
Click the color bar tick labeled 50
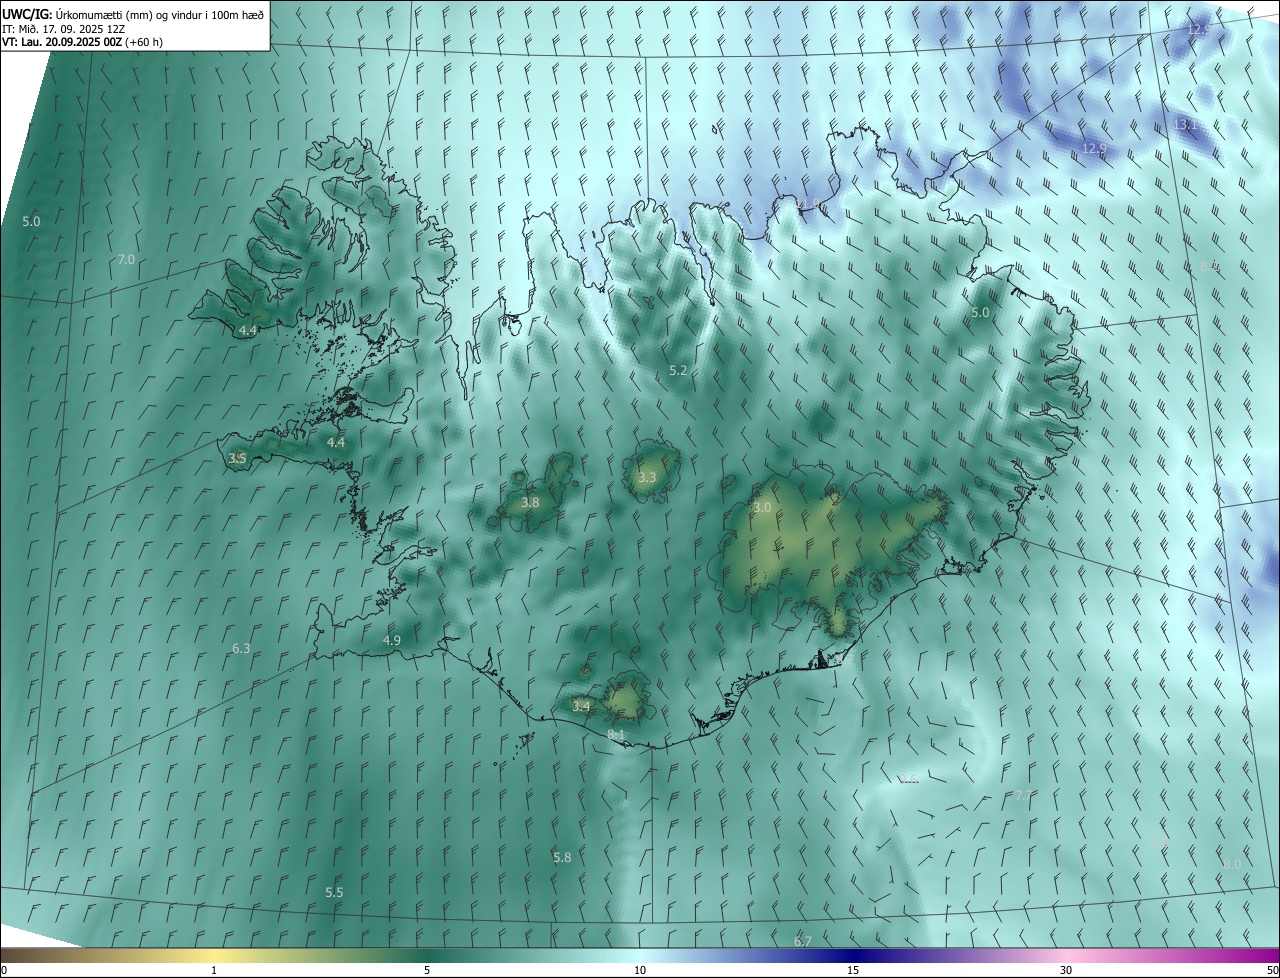pos(1272,970)
